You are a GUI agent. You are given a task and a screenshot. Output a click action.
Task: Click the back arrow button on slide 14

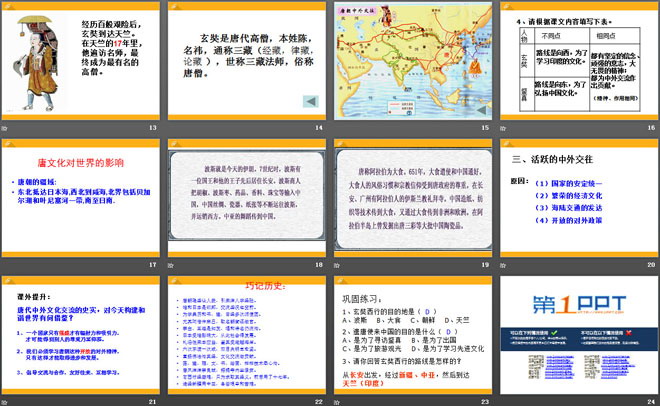point(311,101)
